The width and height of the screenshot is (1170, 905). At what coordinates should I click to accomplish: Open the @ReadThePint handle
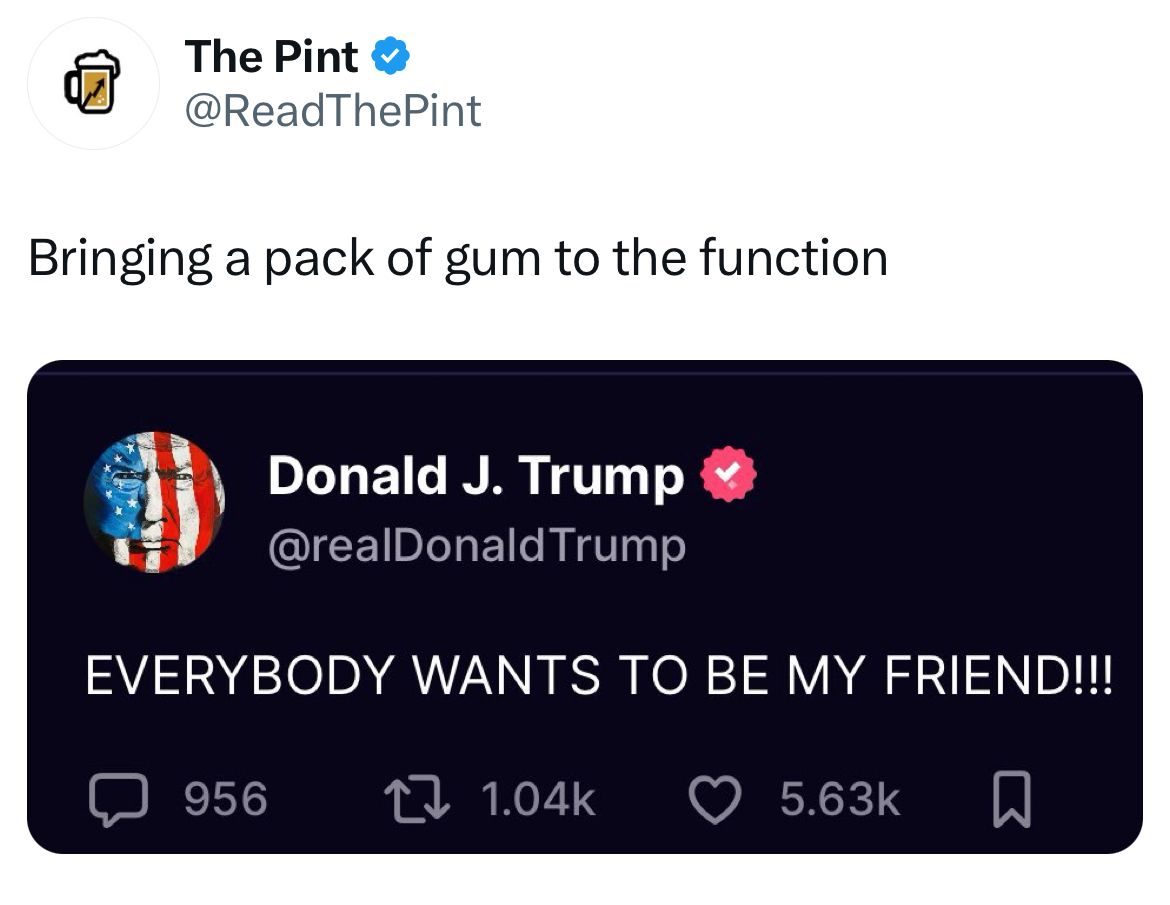point(333,112)
